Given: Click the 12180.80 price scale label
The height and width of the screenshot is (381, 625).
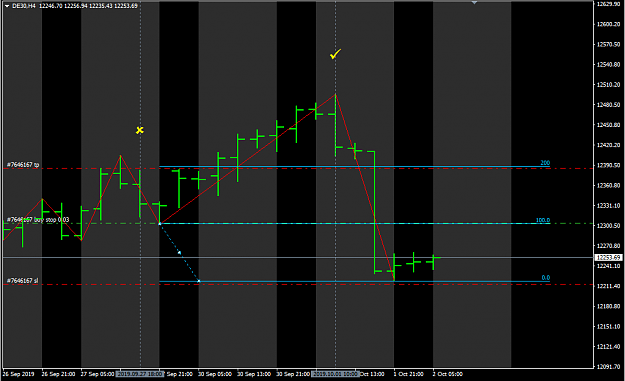Looking at the screenshot, I should (x=608, y=306).
